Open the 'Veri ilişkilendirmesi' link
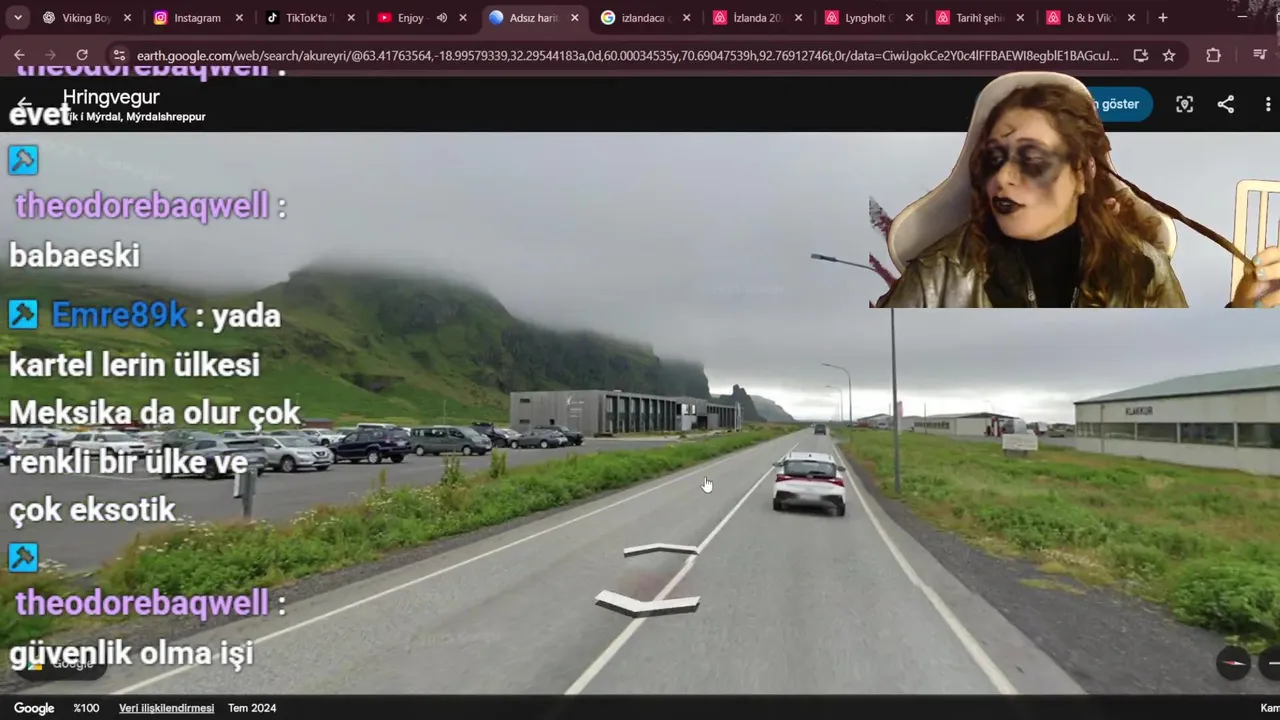This screenshot has height=720, width=1280. [x=166, y=708]
